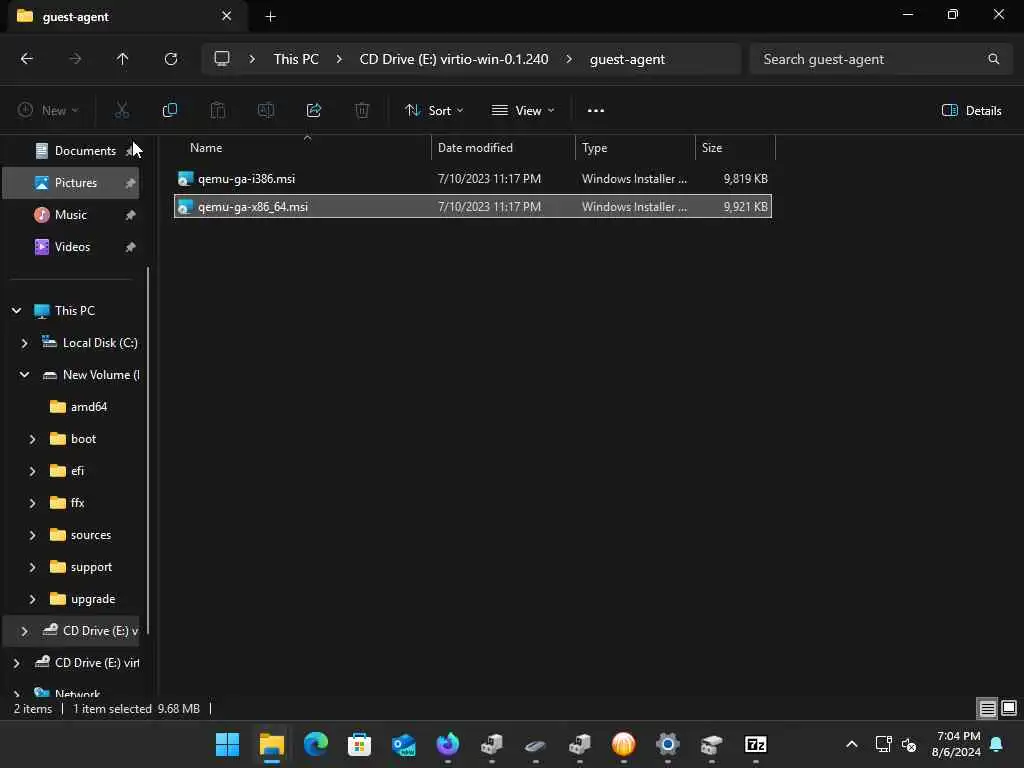Select file qemu-ga-i386.msi
This screenshot has height=768, width=1024.
473,178
